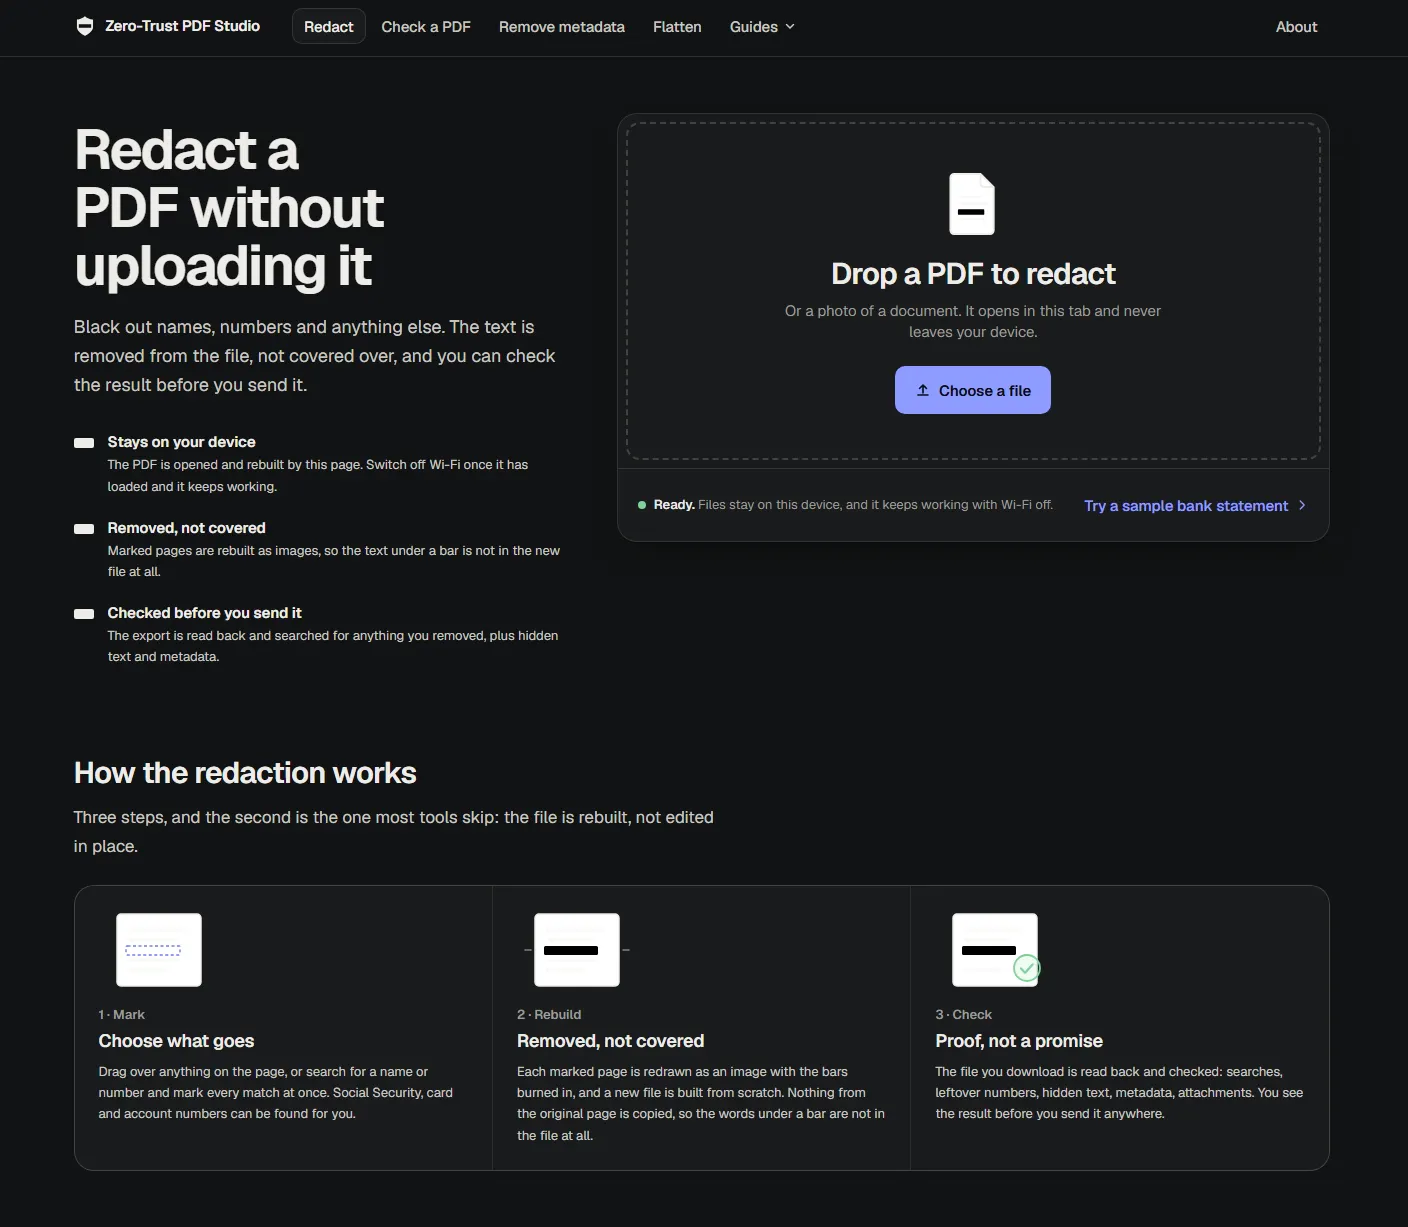Screen dimensions: 1408x1227
Task: Open the Remove metadata page
Action: coord(562,27)
